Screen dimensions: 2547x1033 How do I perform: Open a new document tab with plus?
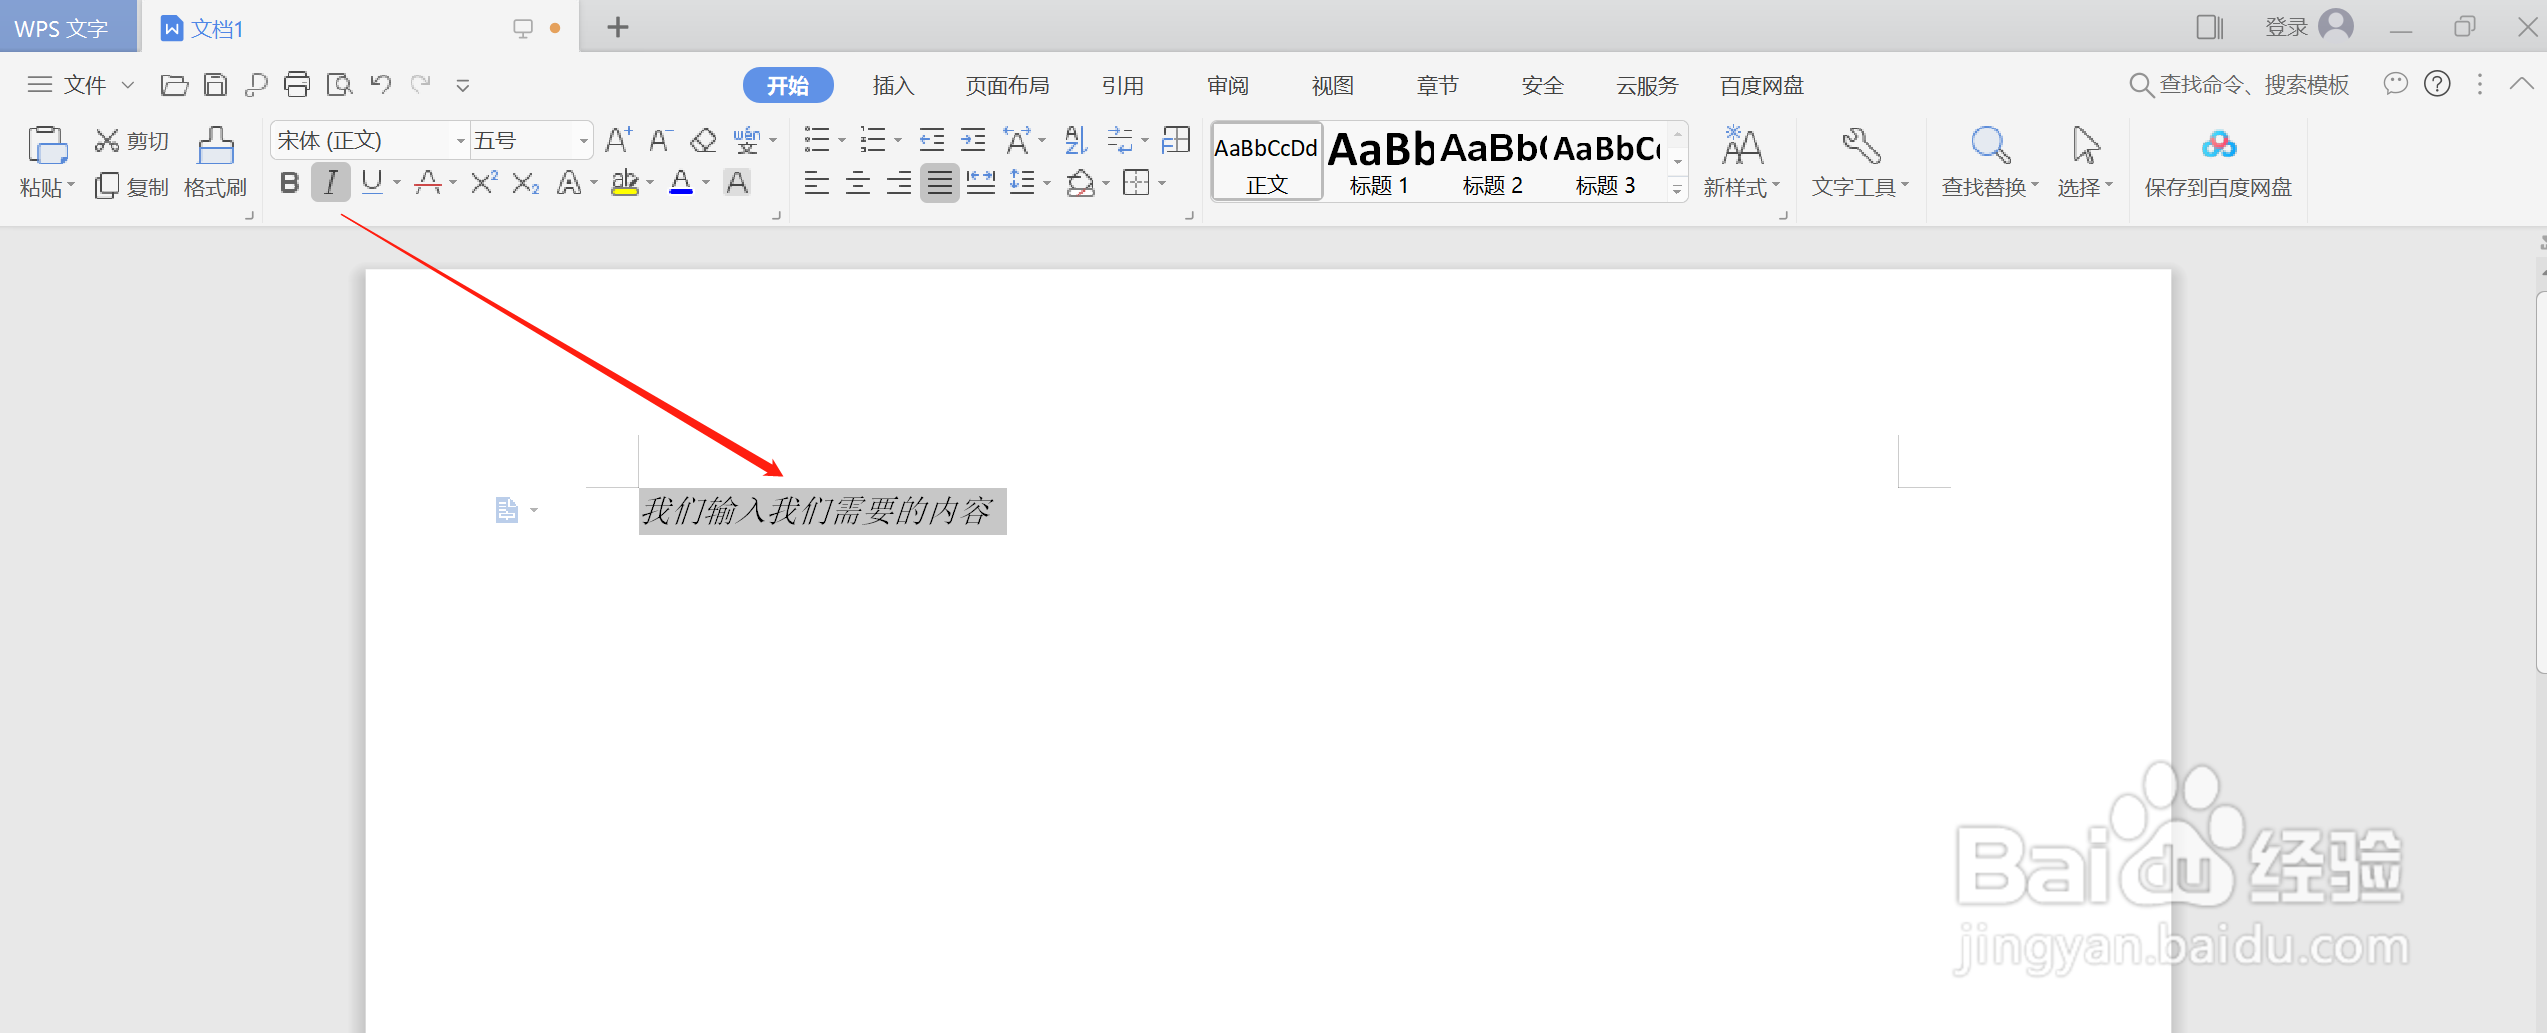pos(618,27)
